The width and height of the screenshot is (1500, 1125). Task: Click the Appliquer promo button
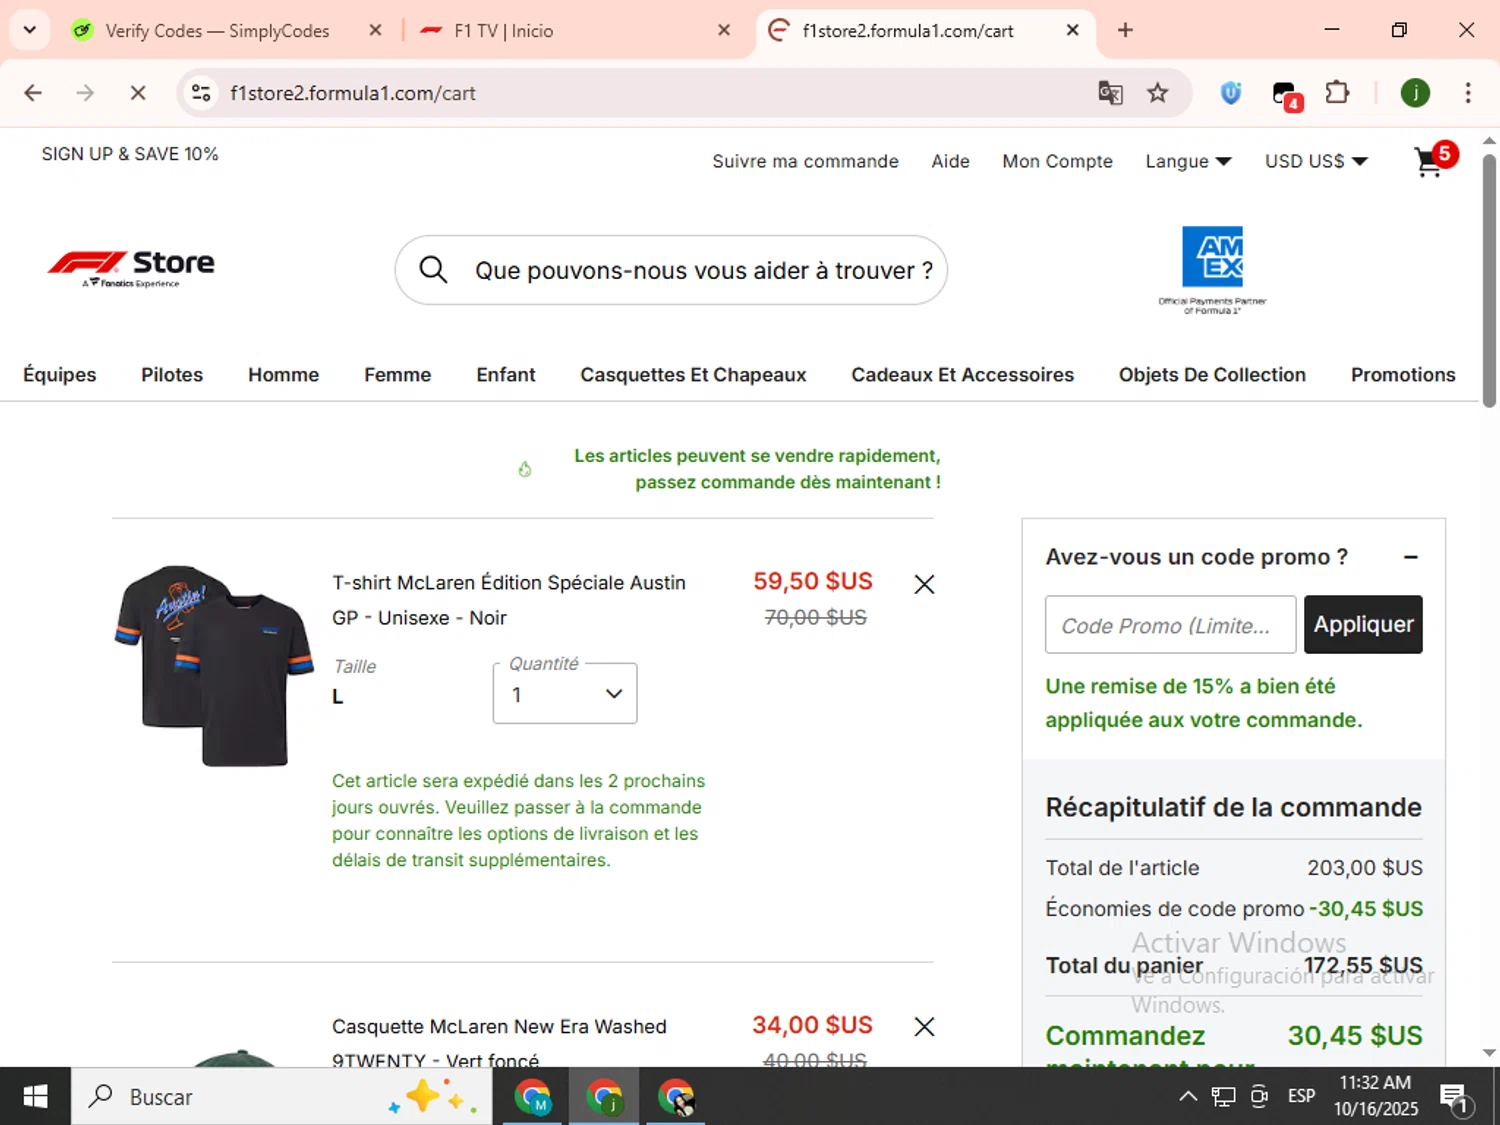coord(1363,625)
